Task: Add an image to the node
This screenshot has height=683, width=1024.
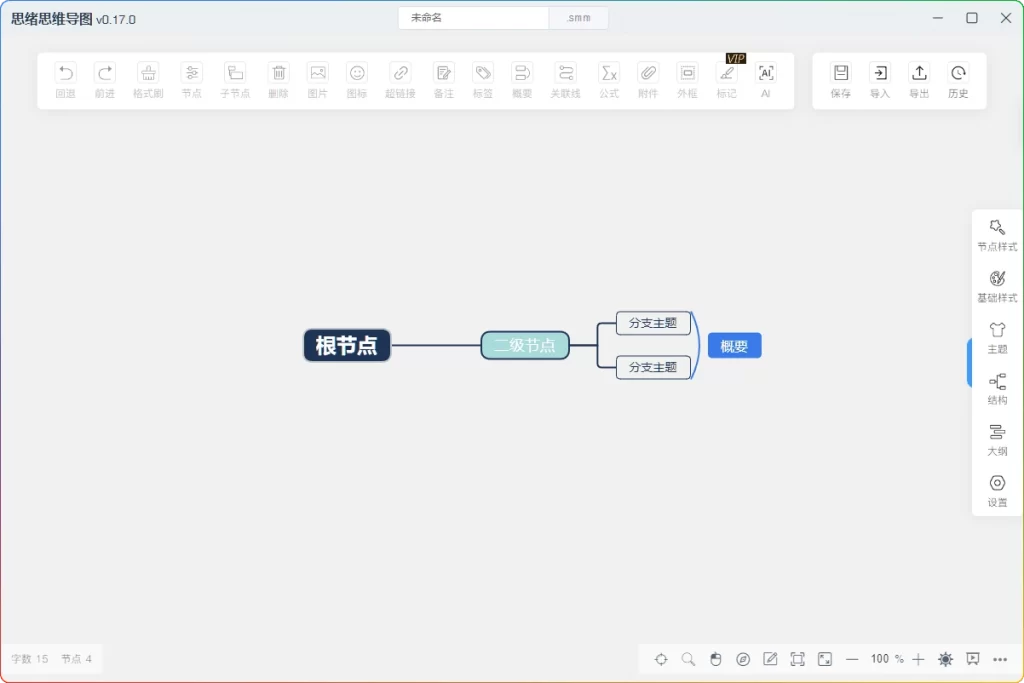Action: 318,80
